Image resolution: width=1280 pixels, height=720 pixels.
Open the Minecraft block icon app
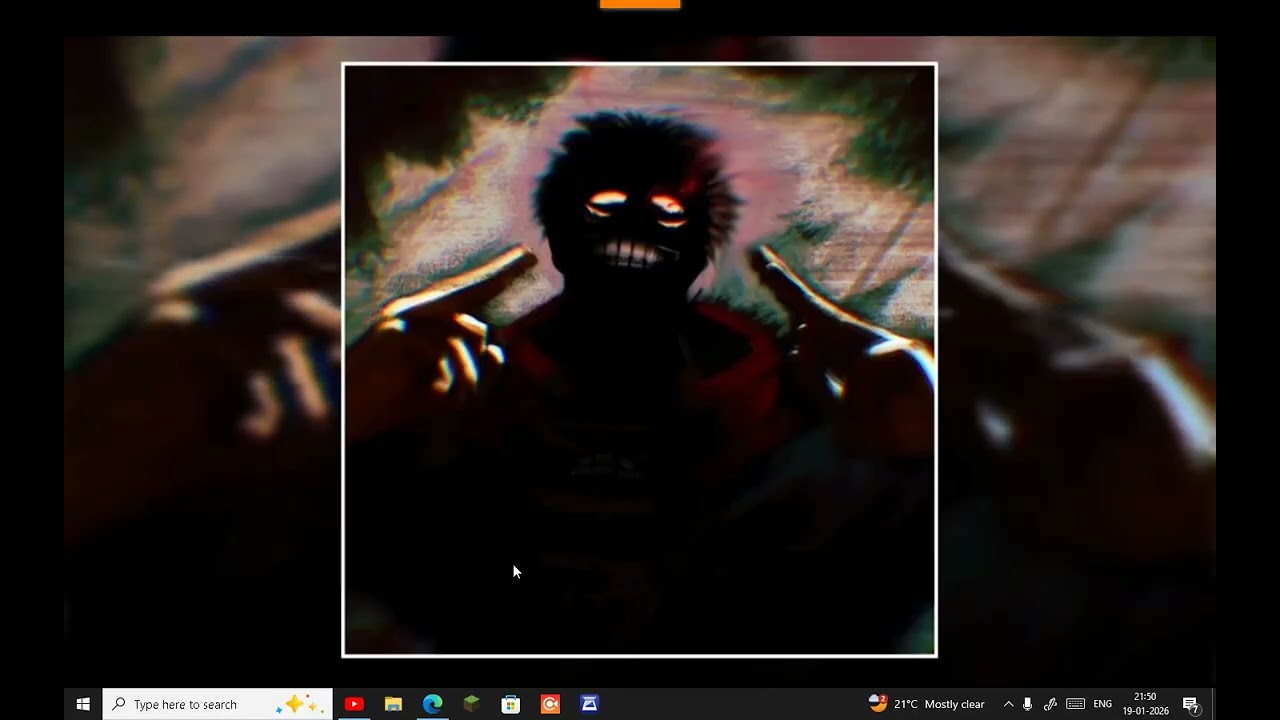(x=471, y=704)
